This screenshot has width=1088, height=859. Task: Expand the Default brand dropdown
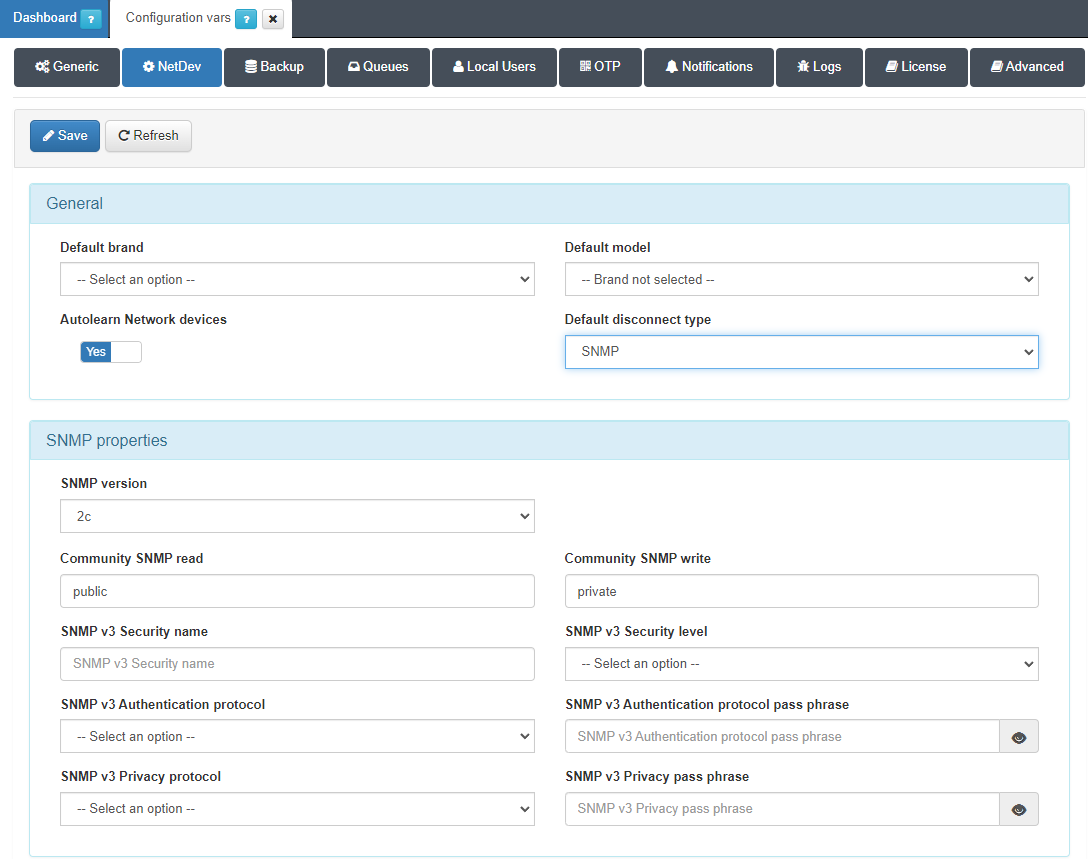point(297,280)
